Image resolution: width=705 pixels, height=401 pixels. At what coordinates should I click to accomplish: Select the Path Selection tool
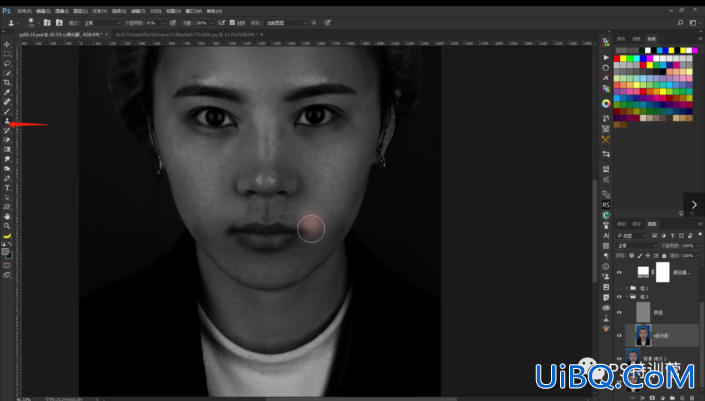(x=7, y=197)
